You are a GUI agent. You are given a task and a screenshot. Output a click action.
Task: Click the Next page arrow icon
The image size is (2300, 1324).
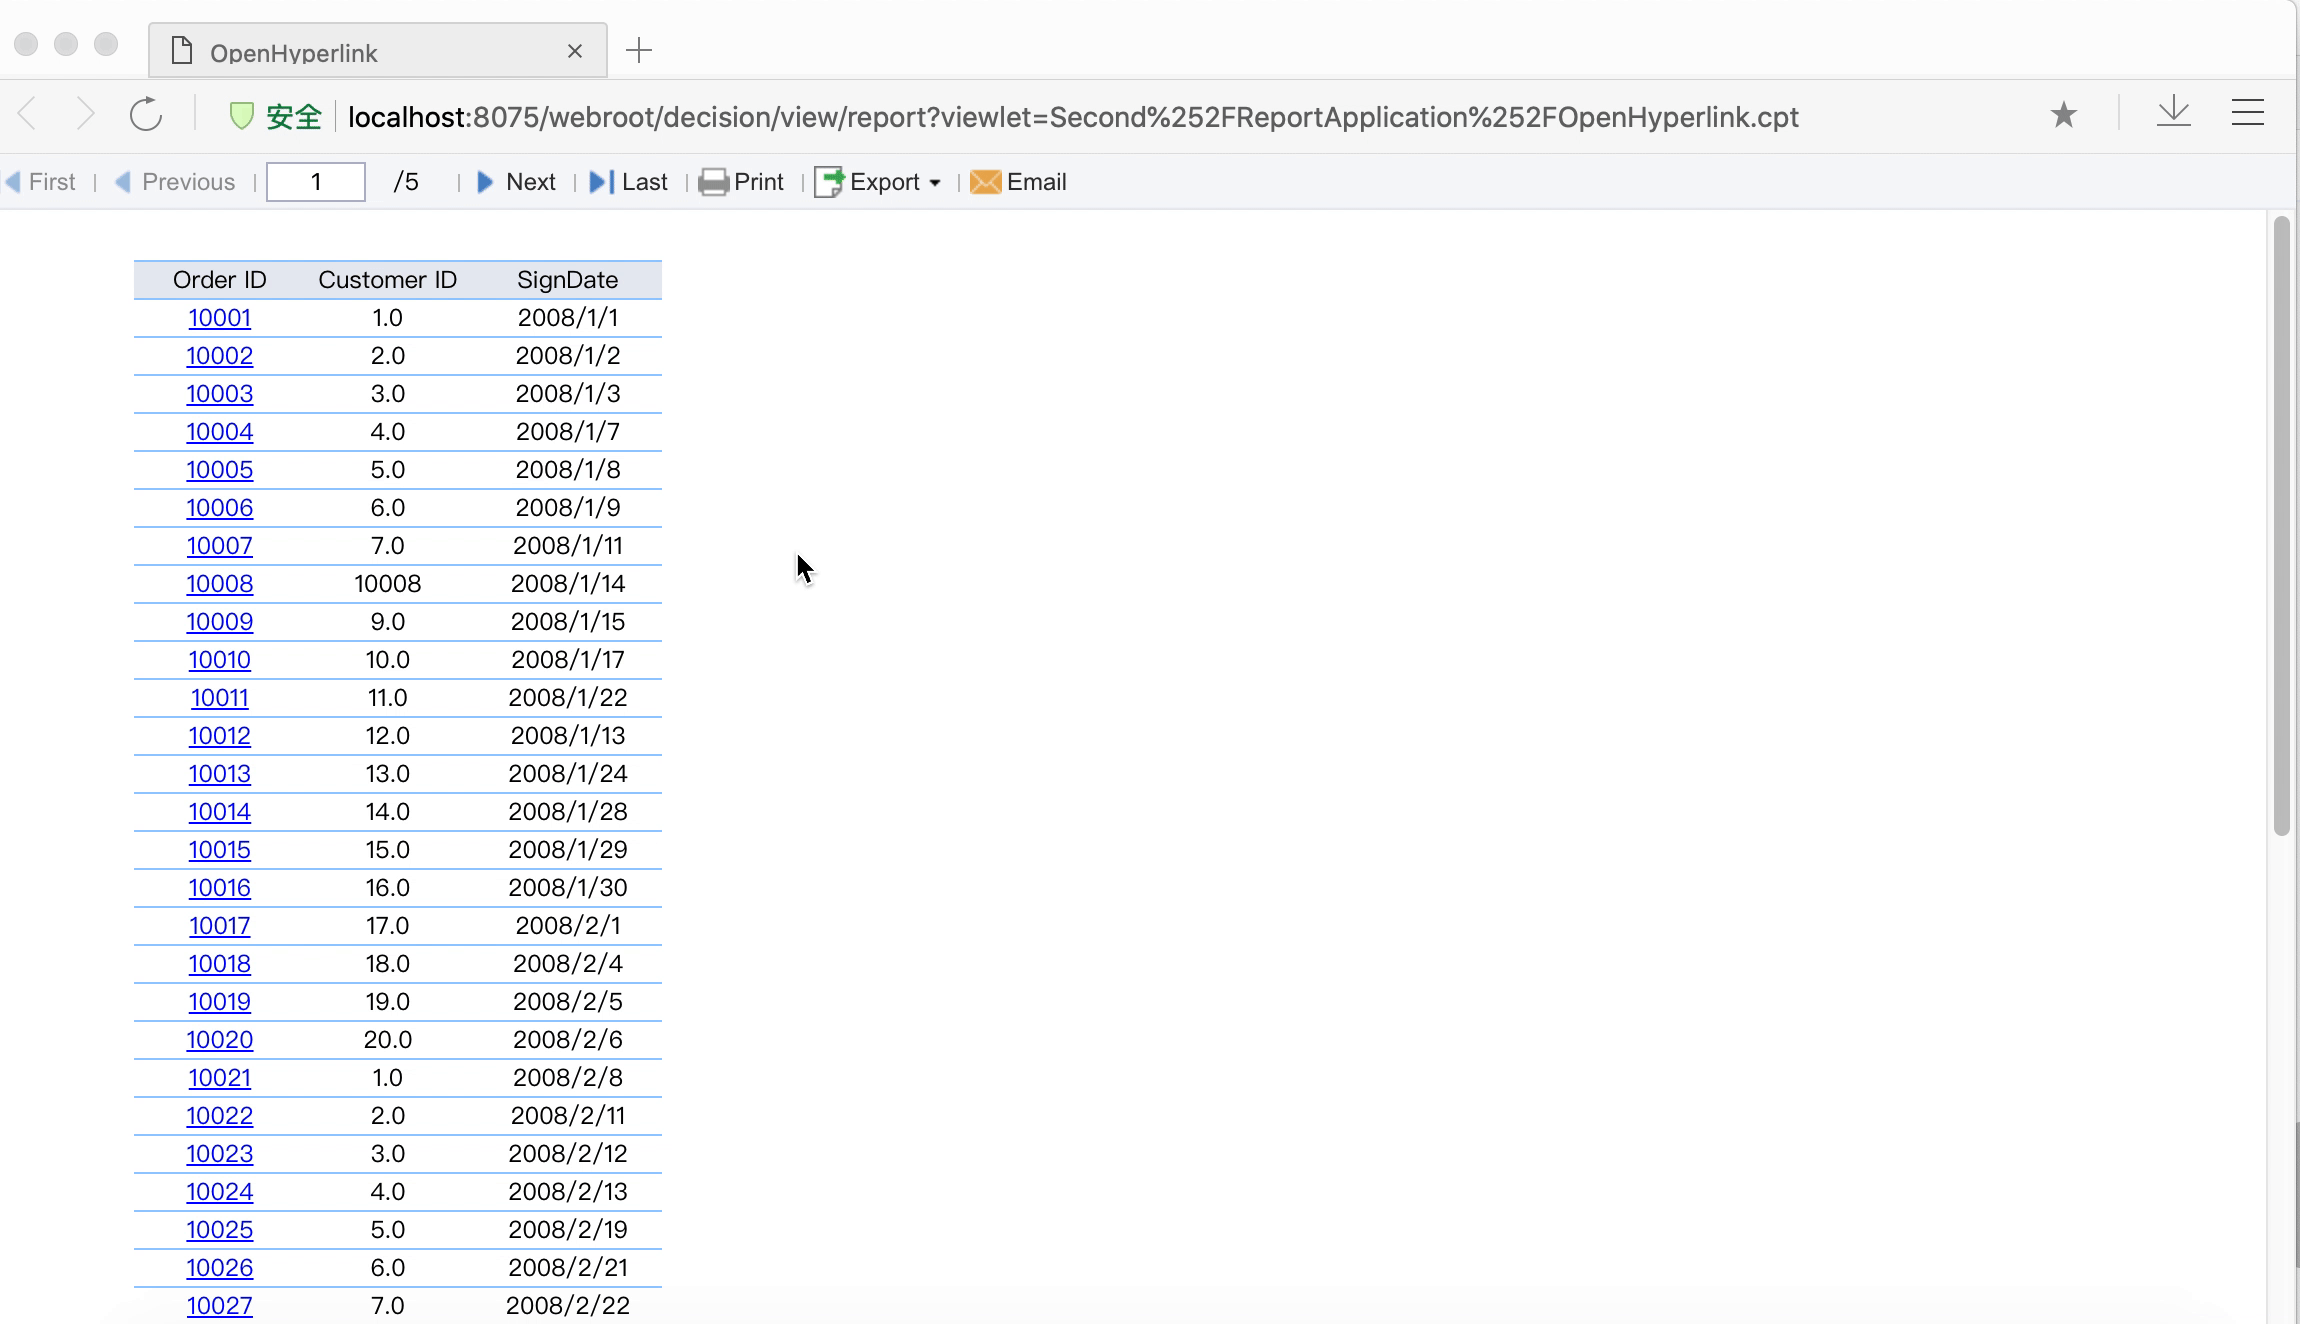pos(485,182)
